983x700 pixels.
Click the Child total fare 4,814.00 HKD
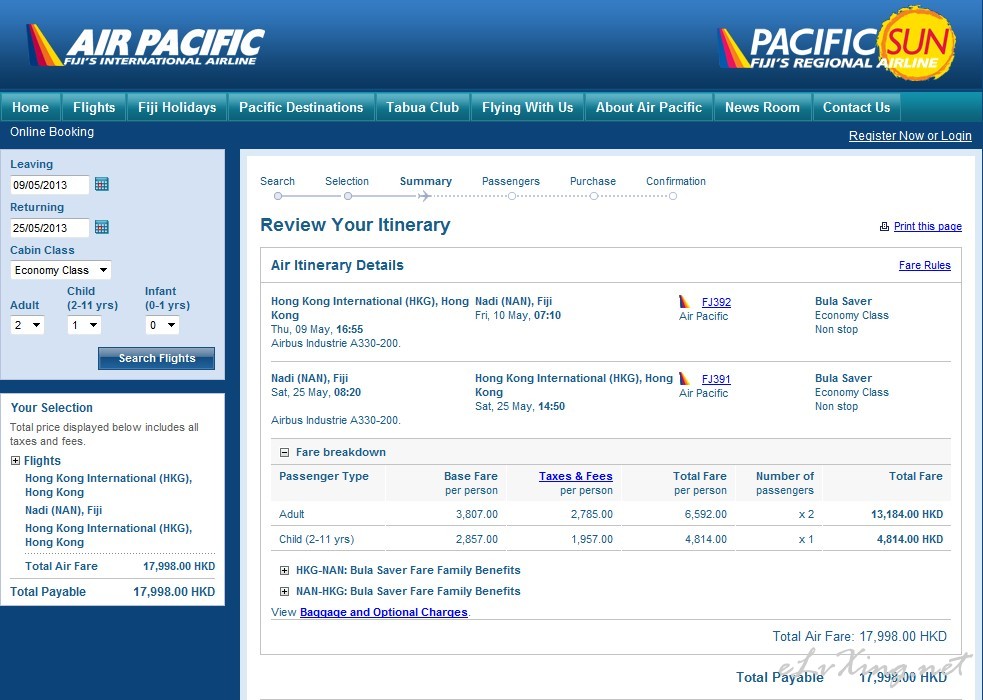[x=910, y=540]
